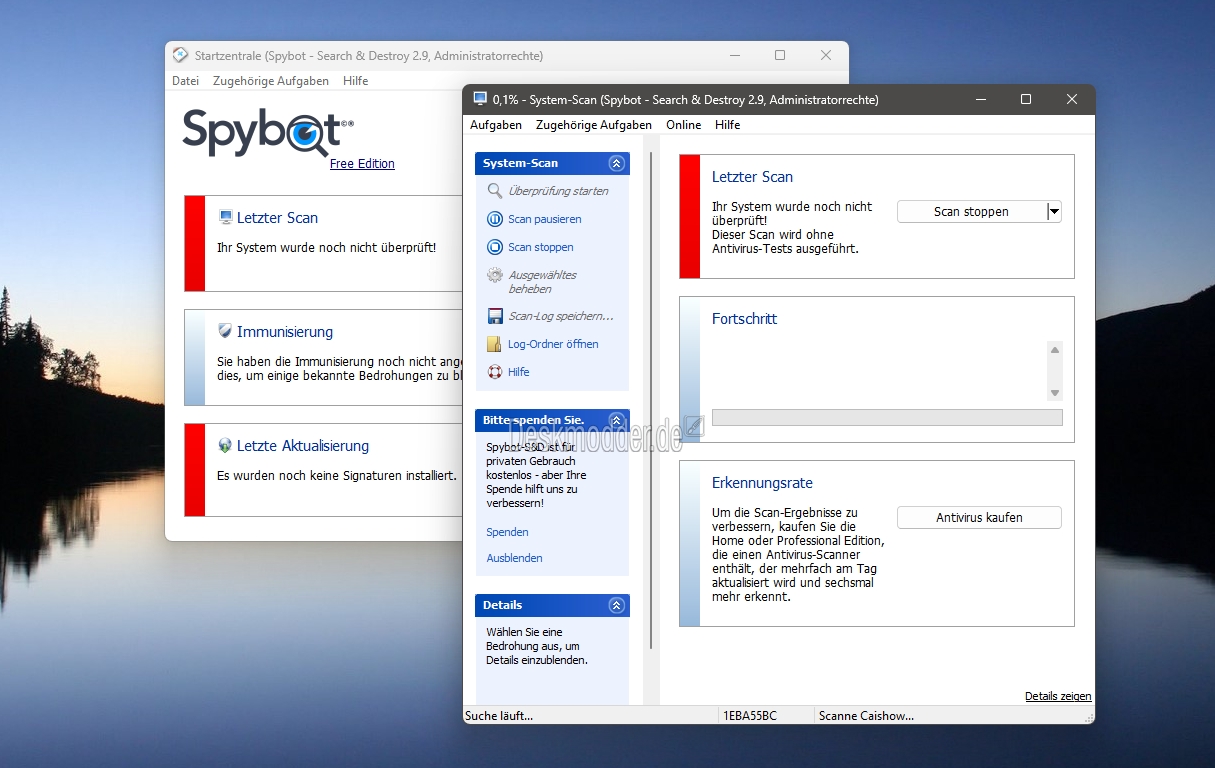Click the lifebuoy Hilfe icon in the sidebar
The image size is (1215, 768).
tap(495, 372)
